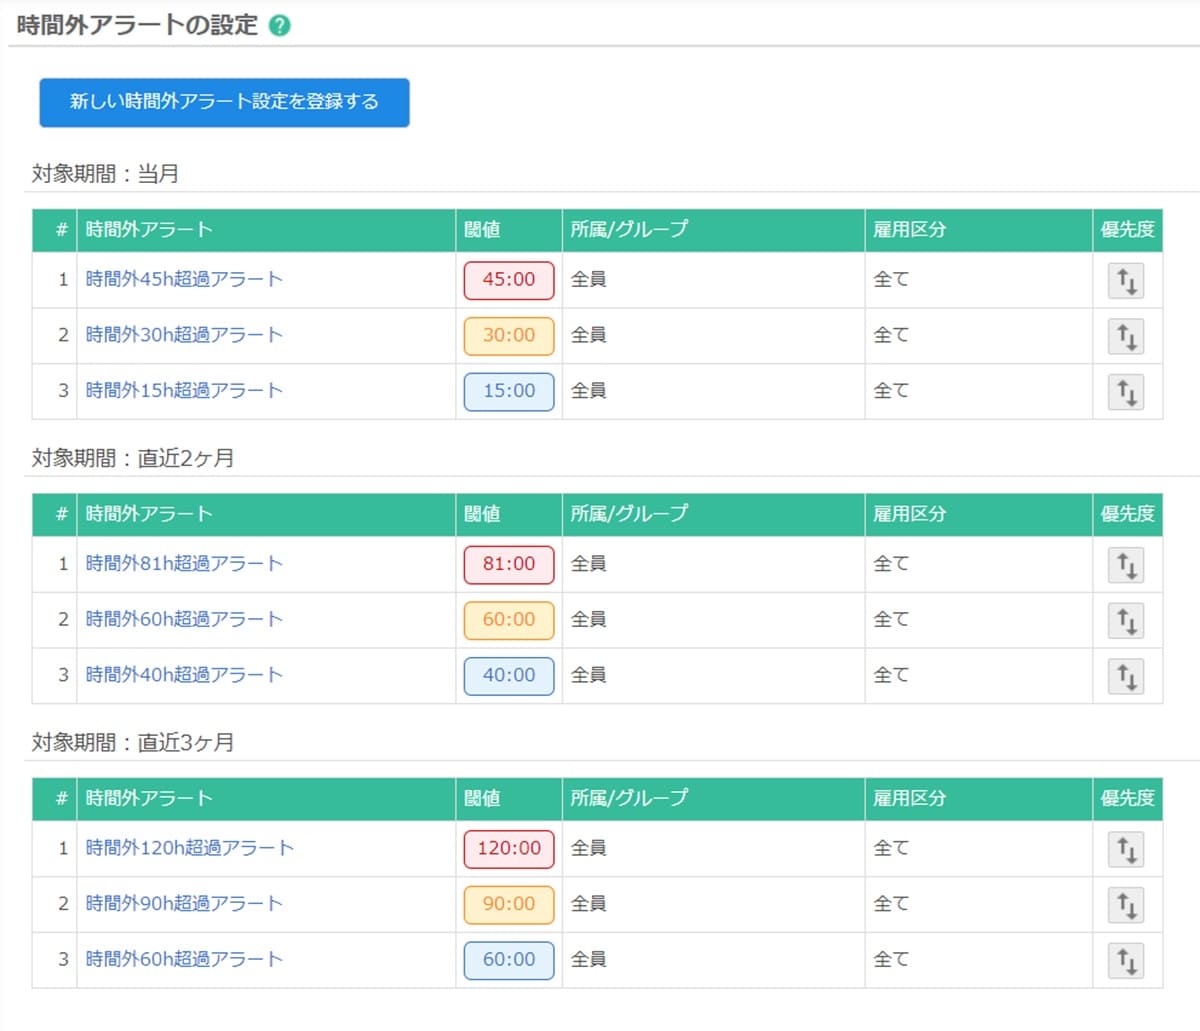Click priority reorder icon for 時間外120h超過アラート
The height and width of the screenshot is (1031, 1200).
[1127, 849]
